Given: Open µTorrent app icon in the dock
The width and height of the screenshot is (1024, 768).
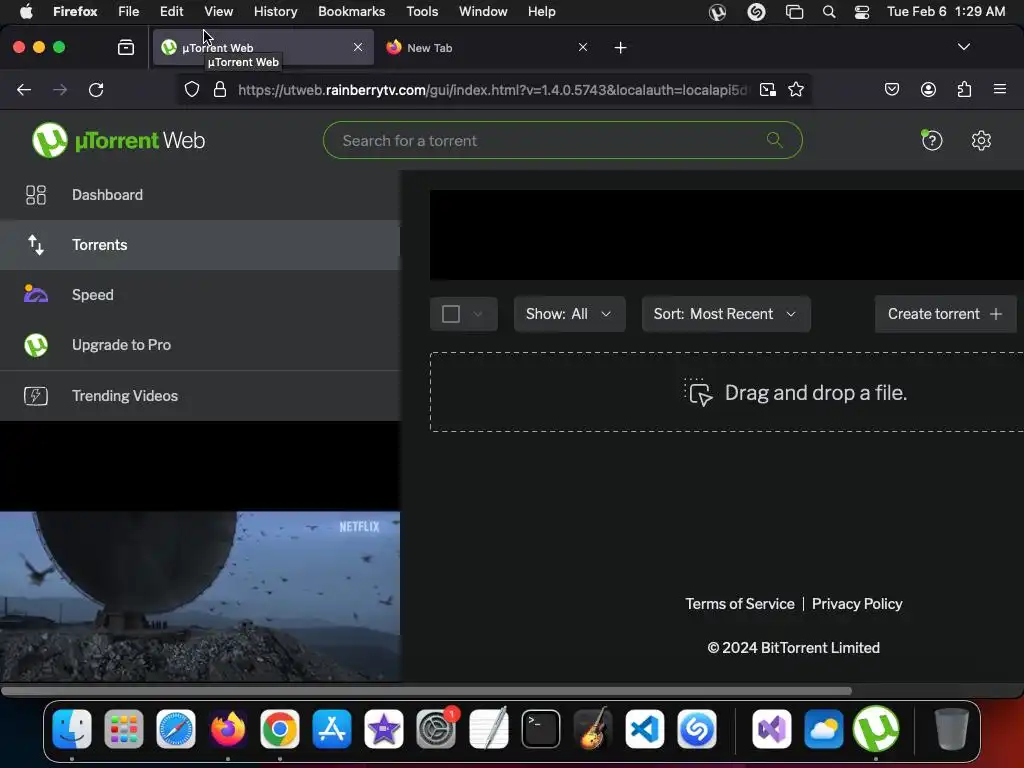Looking at the screenshot, I should (x=876, y=729).
